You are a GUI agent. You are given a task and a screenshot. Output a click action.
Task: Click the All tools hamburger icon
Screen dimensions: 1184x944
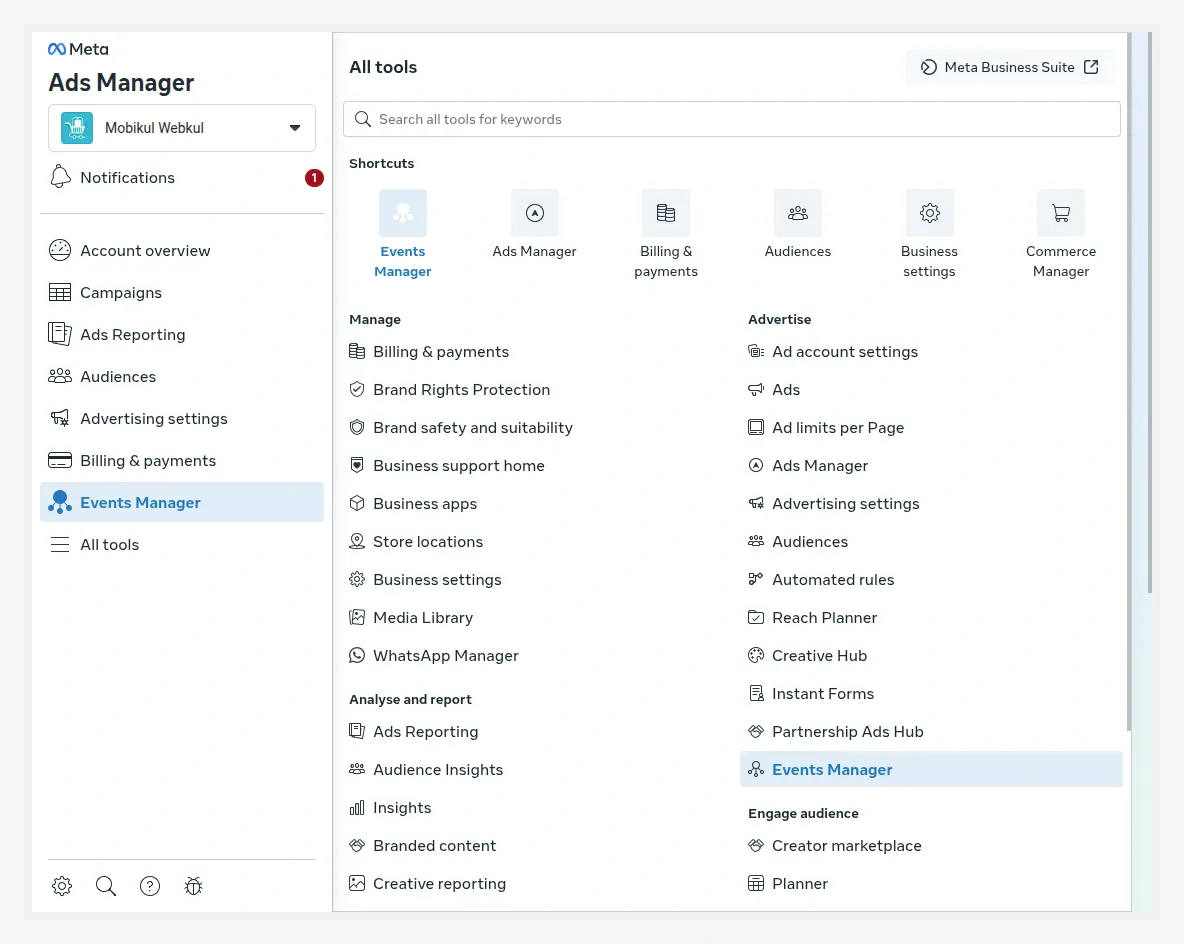(60, 544)
